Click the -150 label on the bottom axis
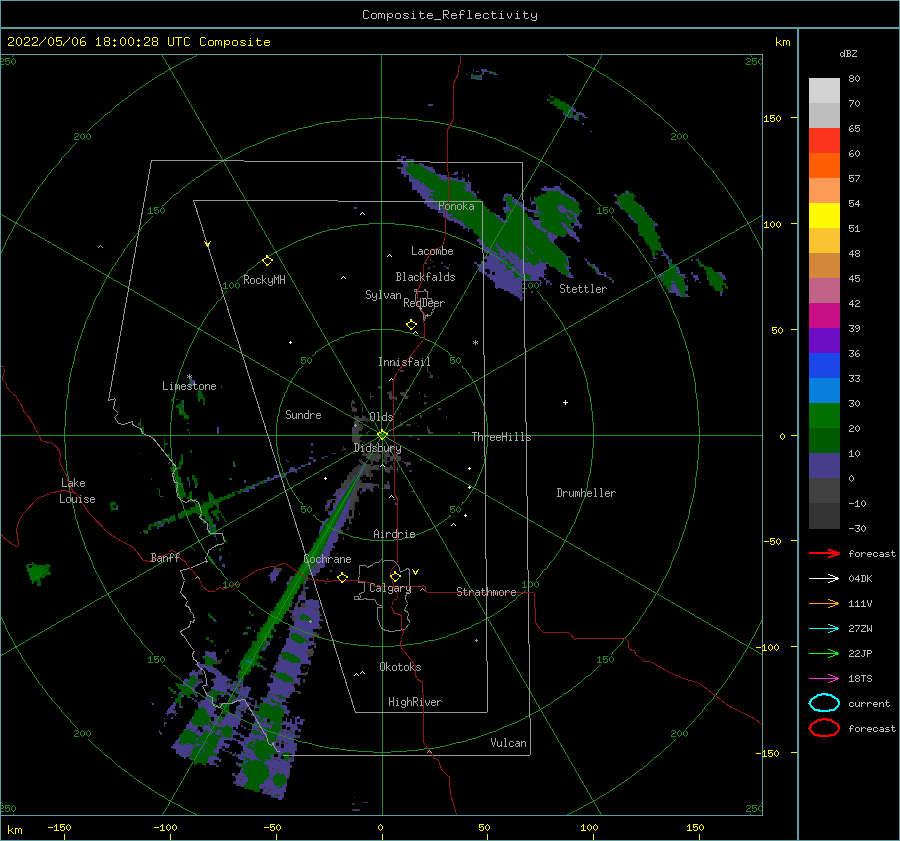This screenshot has width=900, height=841. point(59,827)
